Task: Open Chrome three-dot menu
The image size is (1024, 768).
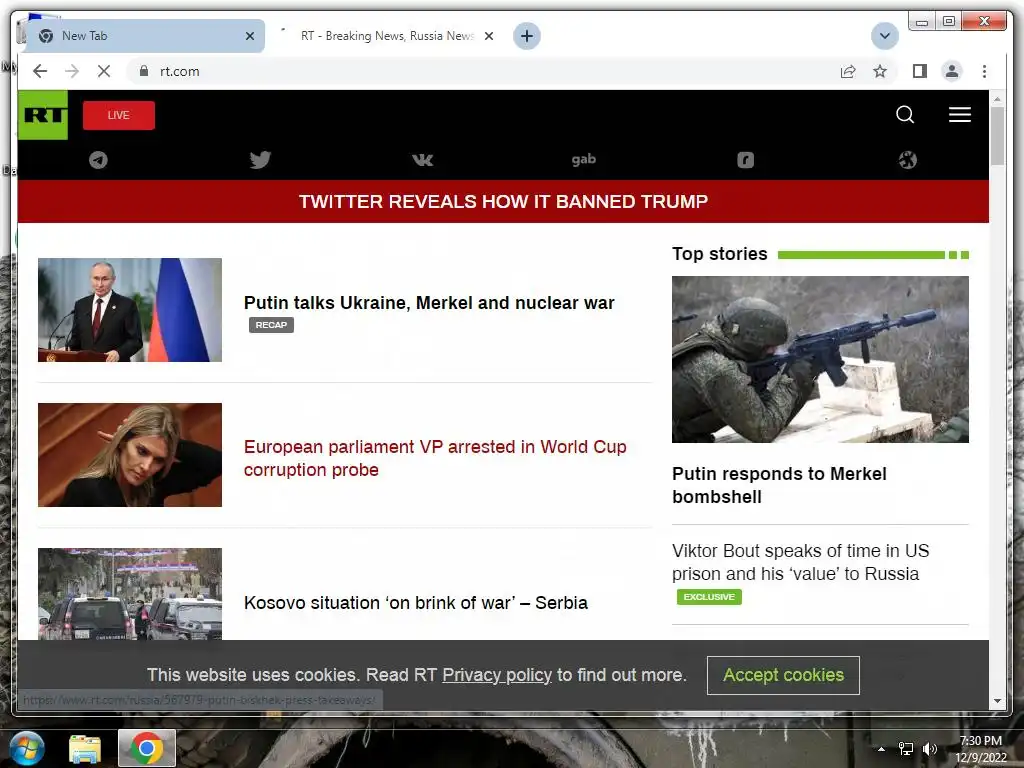Action: [x=984, y=71]
